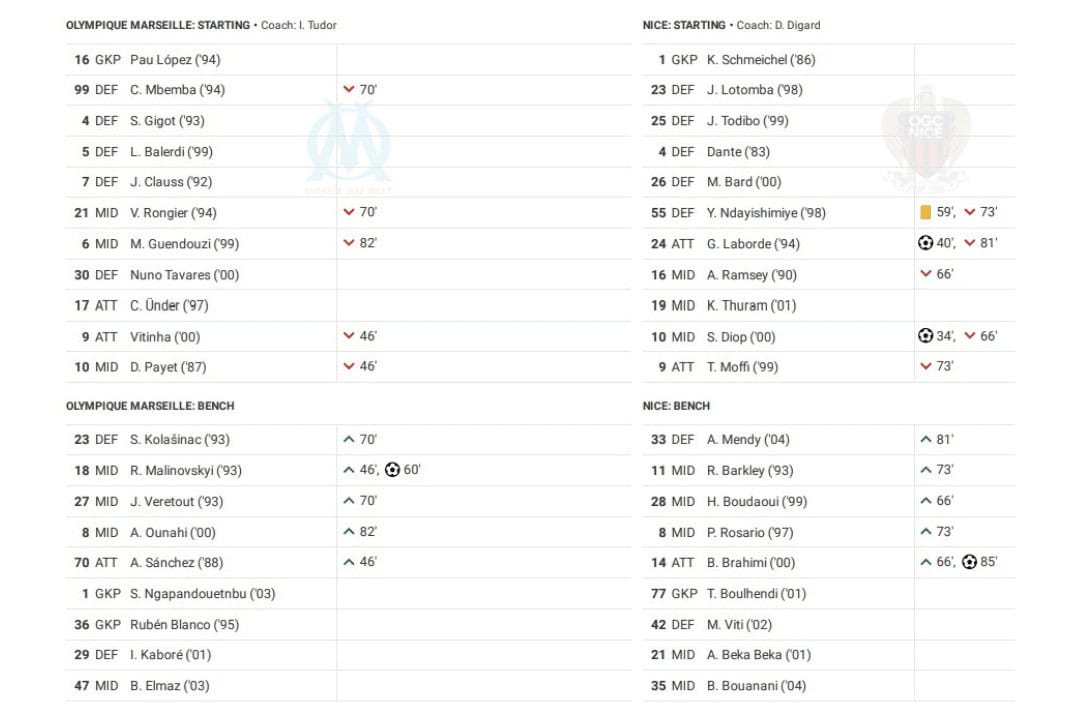This screenshot has height=712, width=1068.
Task: Click the red arrow beside A. Ramsey 66'
Action: coord(926,274)
